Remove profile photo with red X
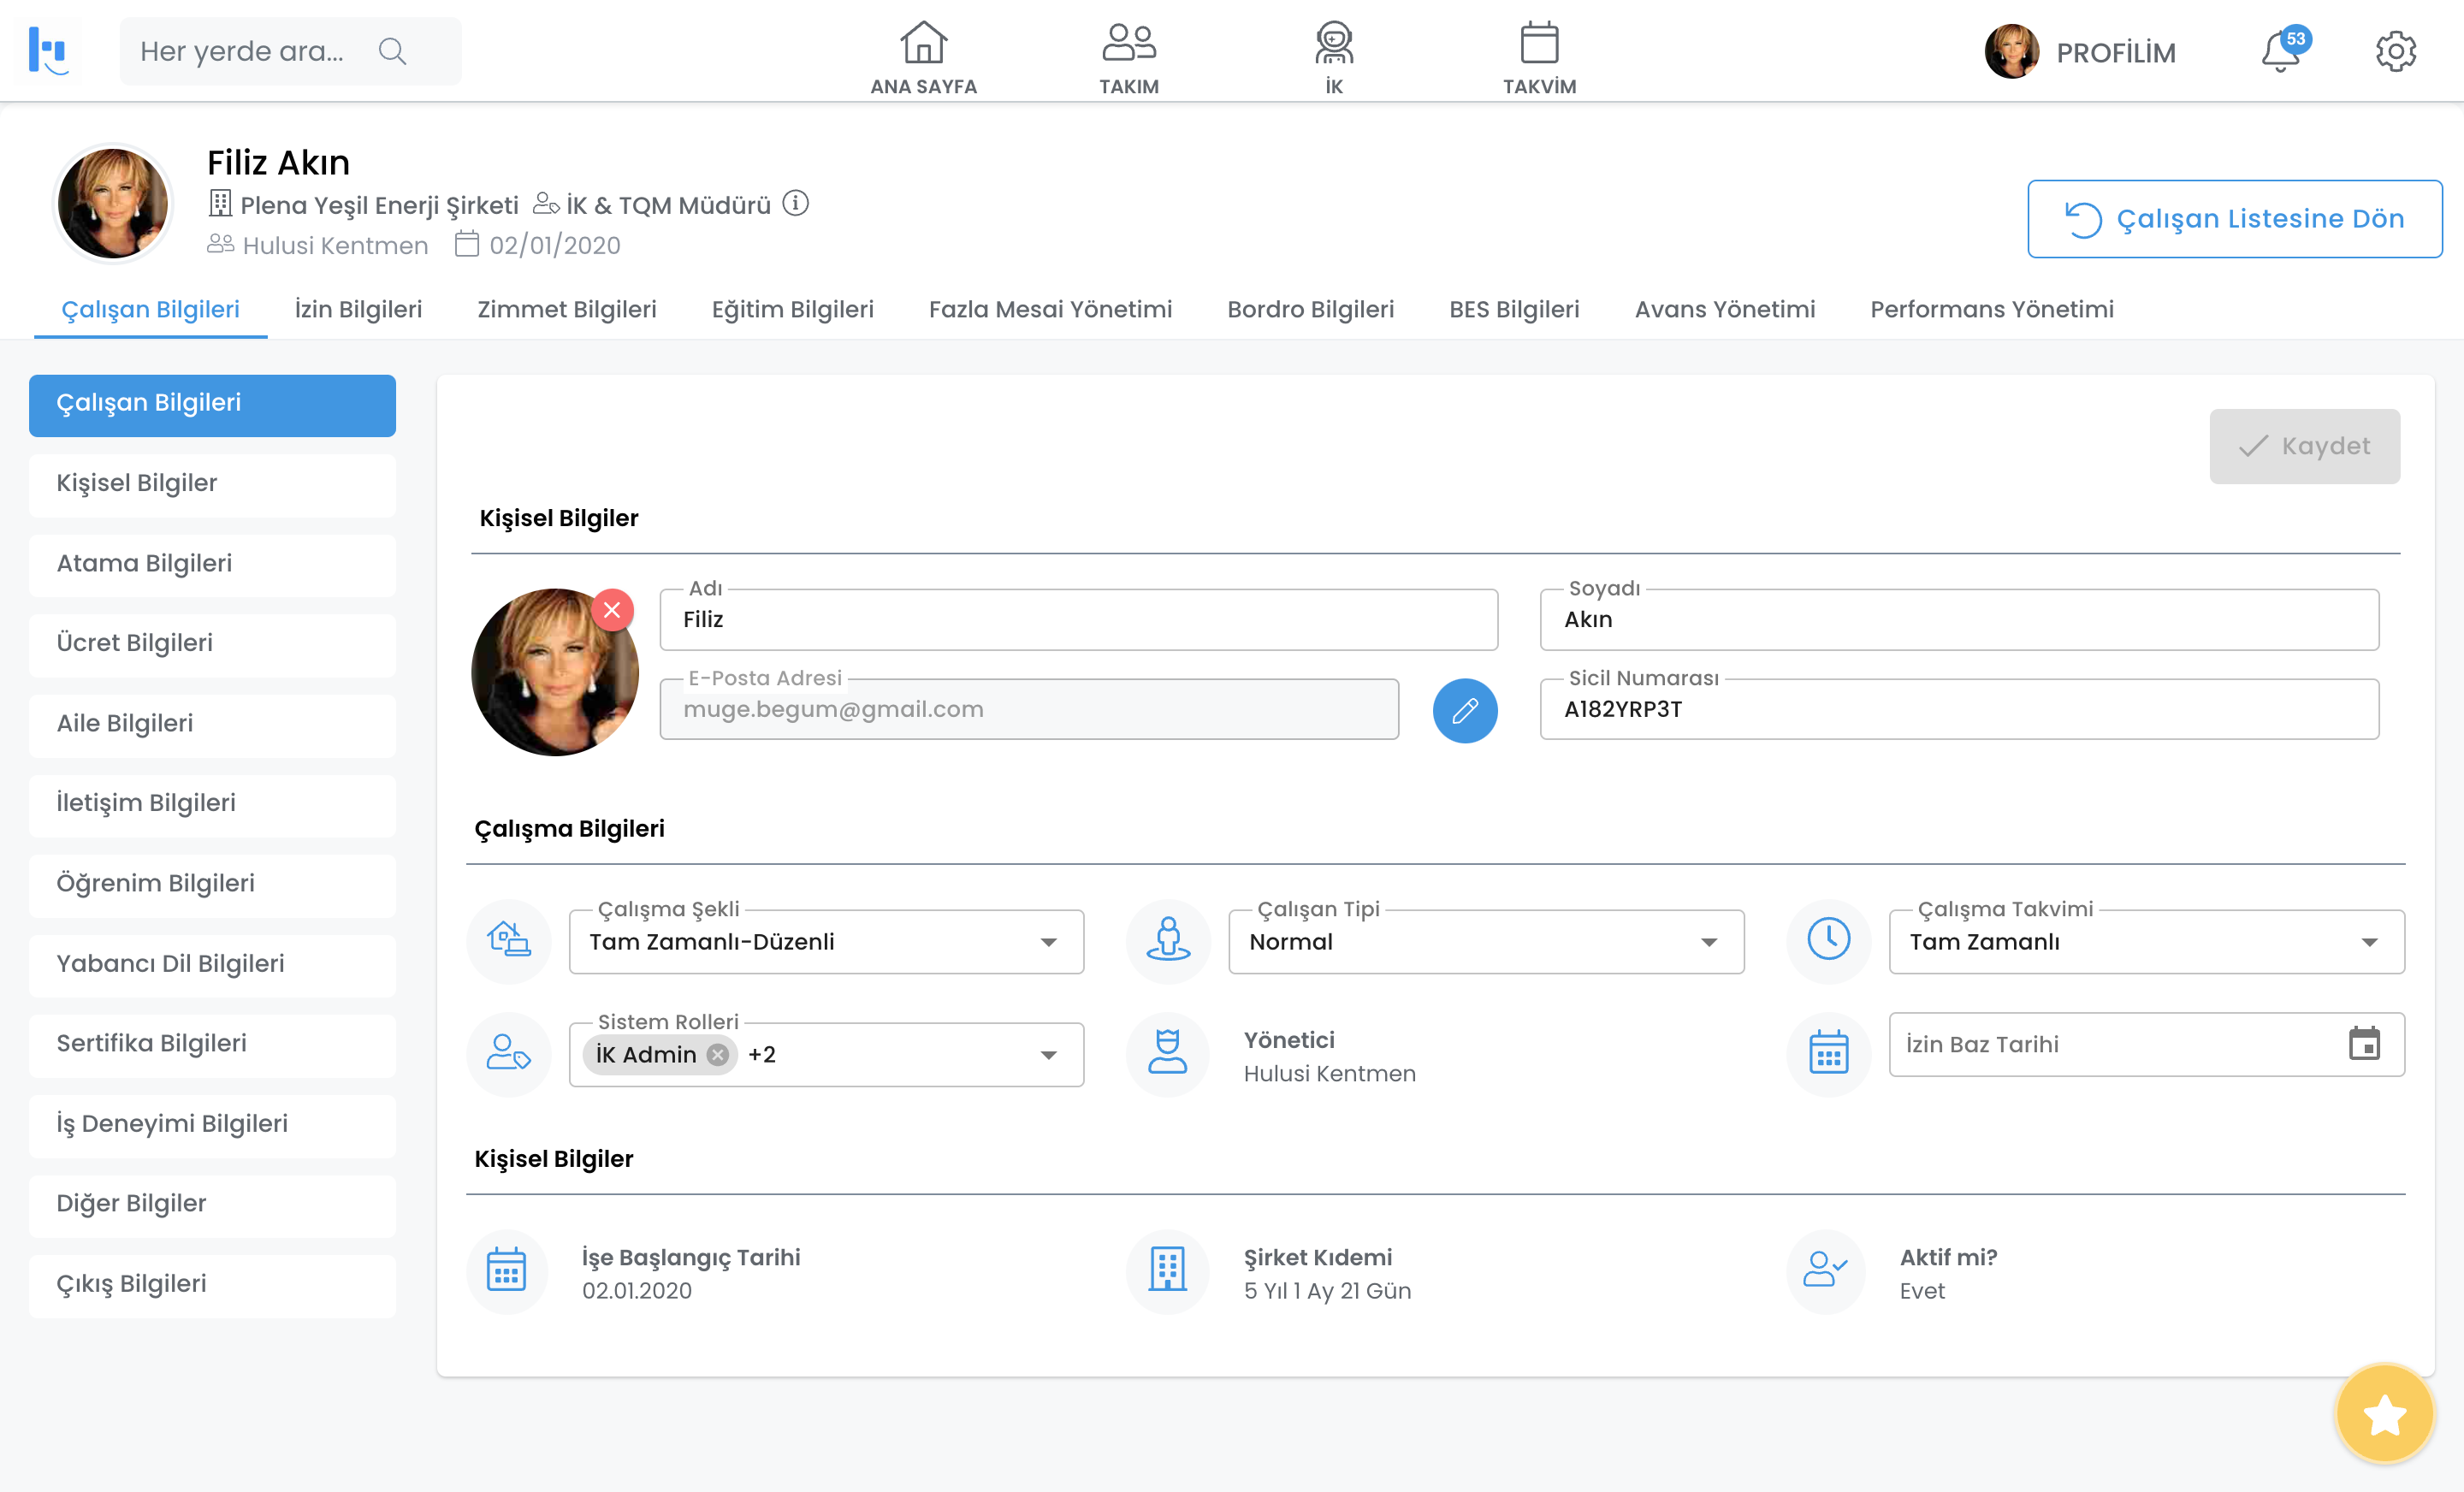The width and height of the screenshot is (2464, 1492). 612,610
